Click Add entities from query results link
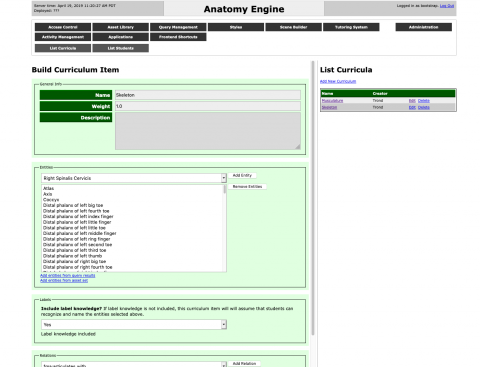Image resolution: width=480 pixels, height=367 pixels. [x=68, y=276]
